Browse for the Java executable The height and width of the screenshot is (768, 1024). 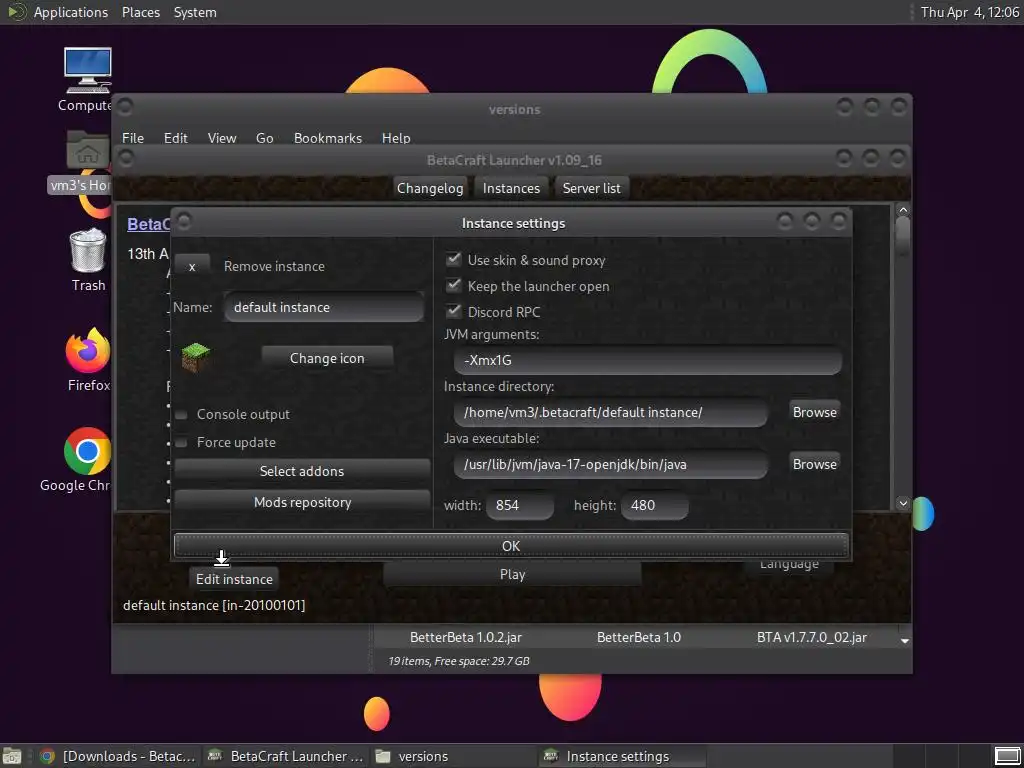(814, 464)
